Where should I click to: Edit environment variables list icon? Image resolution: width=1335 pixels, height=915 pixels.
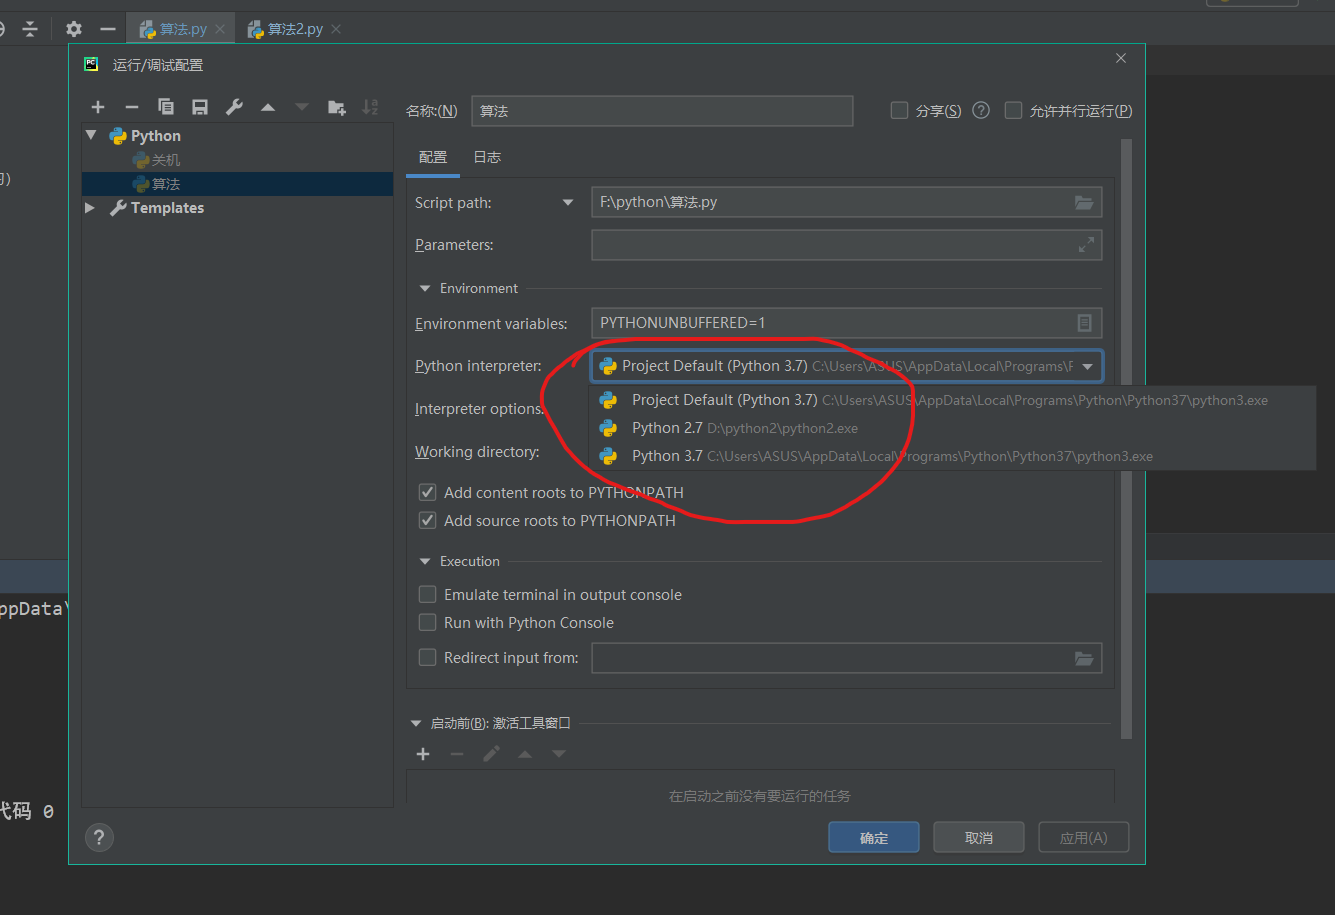1084,323
